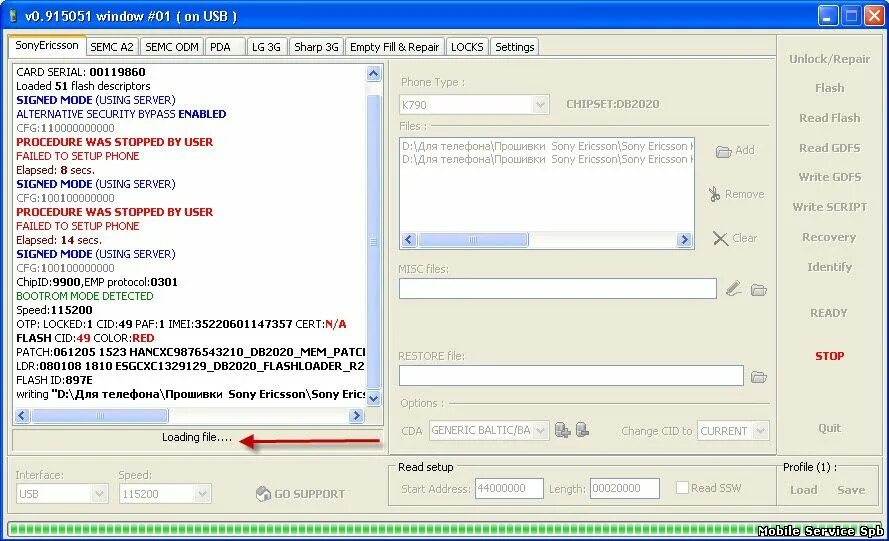Viewport: 889px width, 541px height.
Task: Select the PDA tab
Action: (220, 47)
